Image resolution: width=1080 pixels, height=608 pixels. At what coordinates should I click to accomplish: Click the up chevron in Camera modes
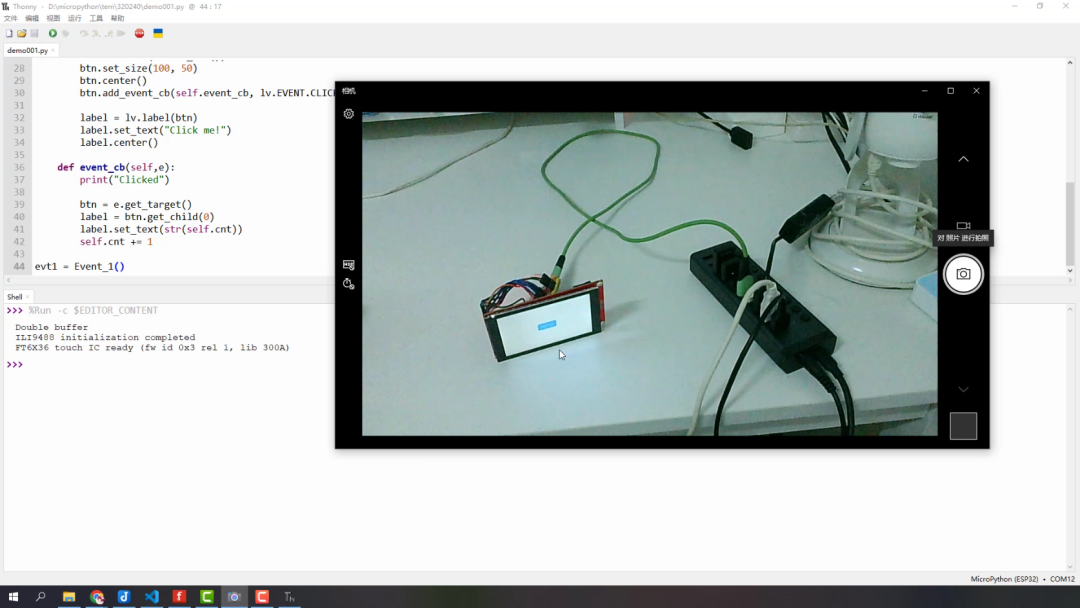pos(963,159)
